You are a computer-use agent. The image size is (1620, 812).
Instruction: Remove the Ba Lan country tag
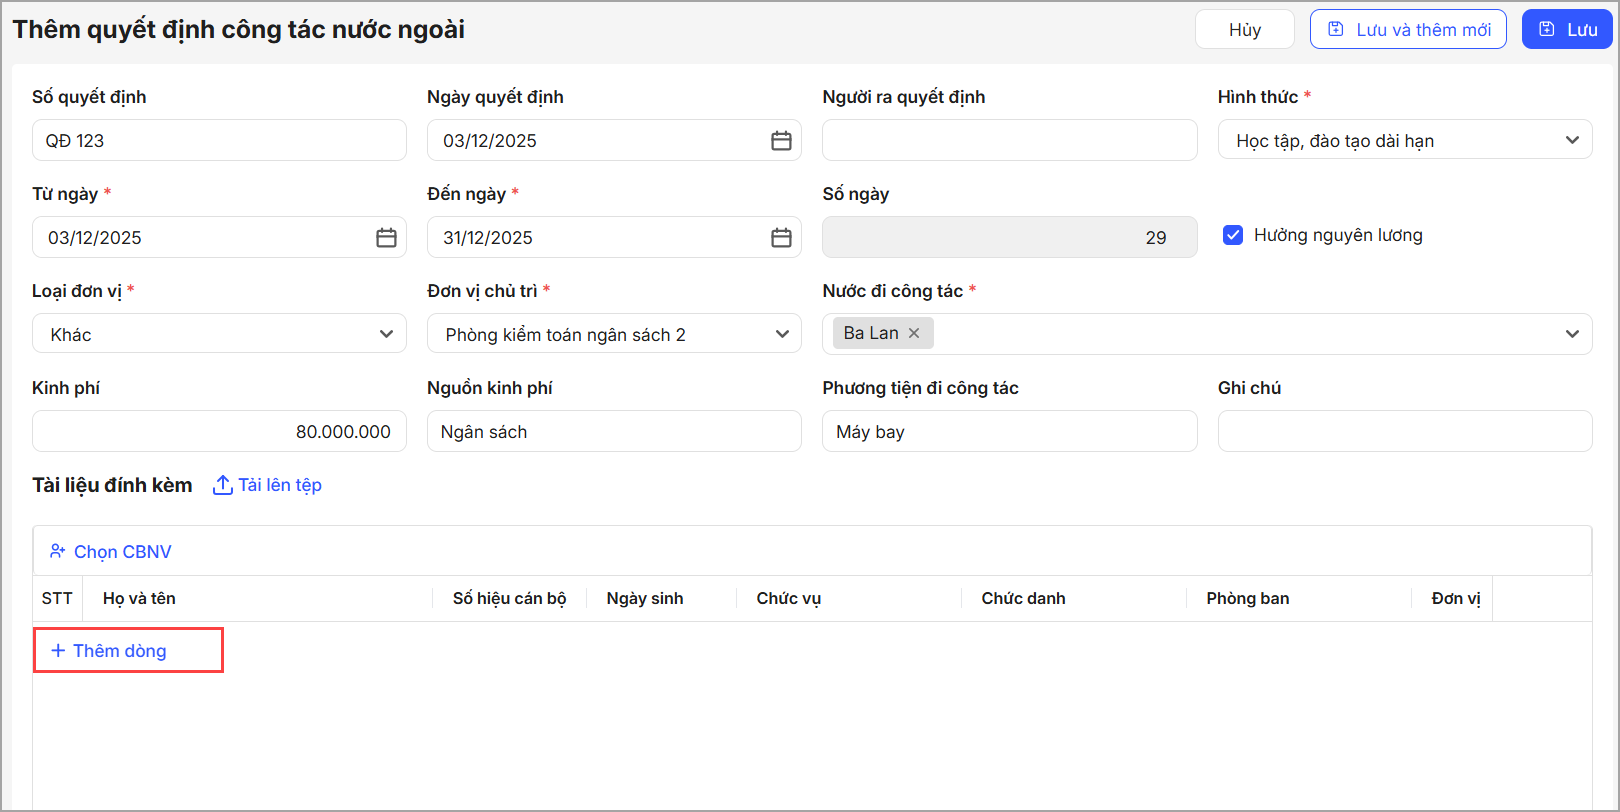pos(914,333)
